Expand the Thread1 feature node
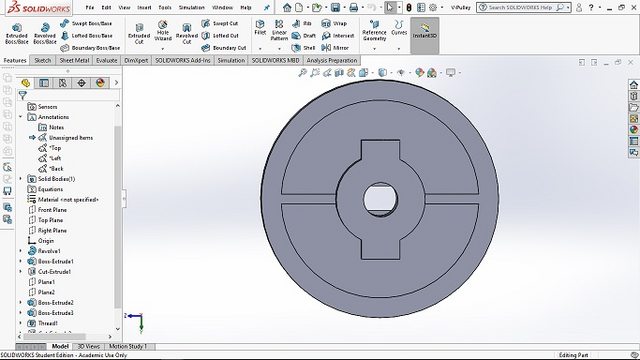 21,323
